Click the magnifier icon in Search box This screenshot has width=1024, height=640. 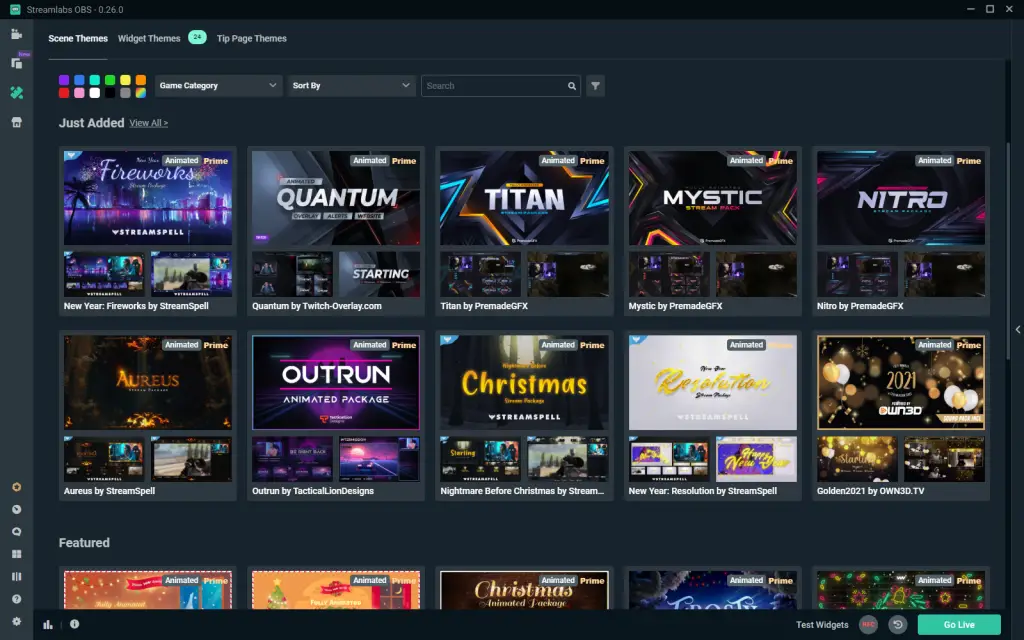click(x=572, y=86)
